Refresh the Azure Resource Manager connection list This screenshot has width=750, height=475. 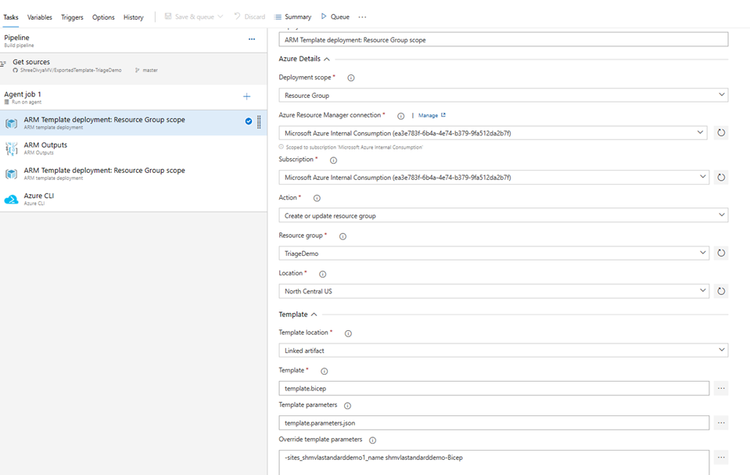click(721, 133)
